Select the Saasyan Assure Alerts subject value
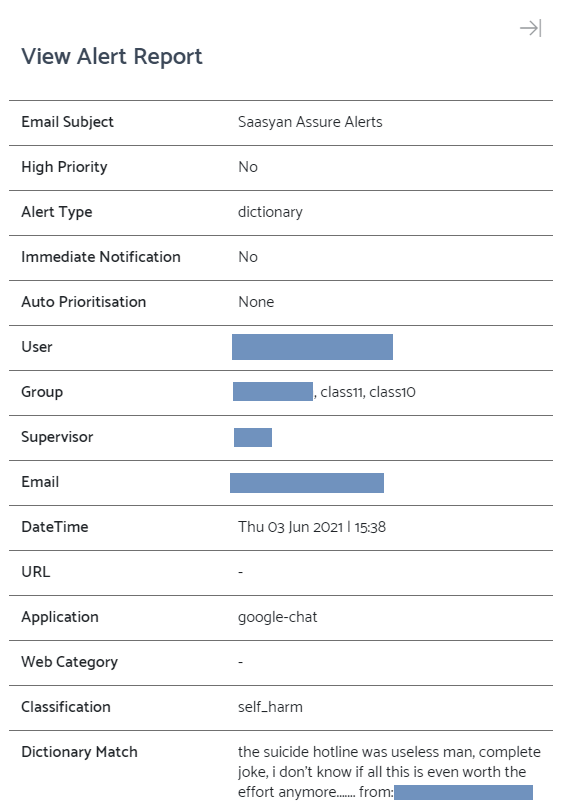 310,122
